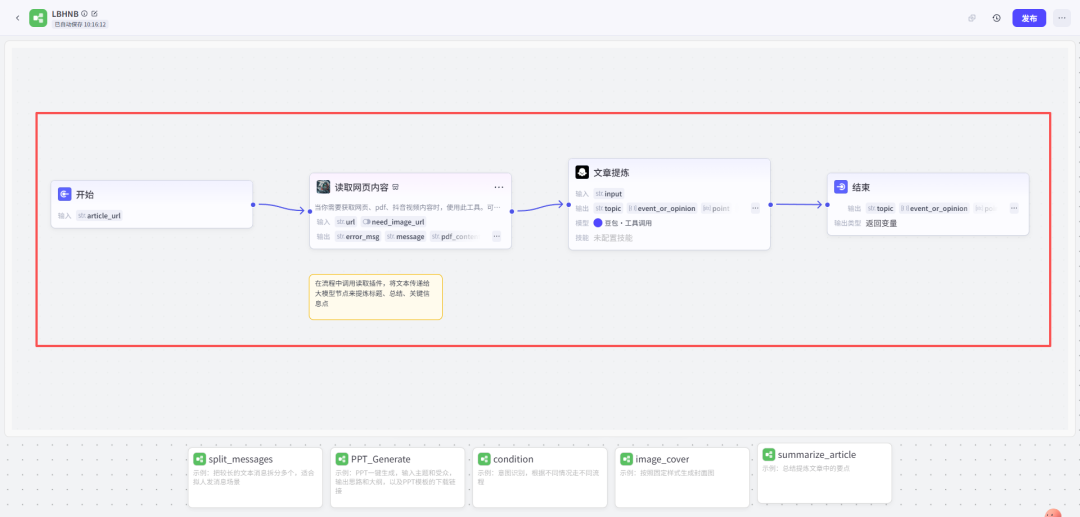The width and height of the screenshot is (1080, 517).
Task: Click the 结束 end node icon
Action: click(840, 187)
